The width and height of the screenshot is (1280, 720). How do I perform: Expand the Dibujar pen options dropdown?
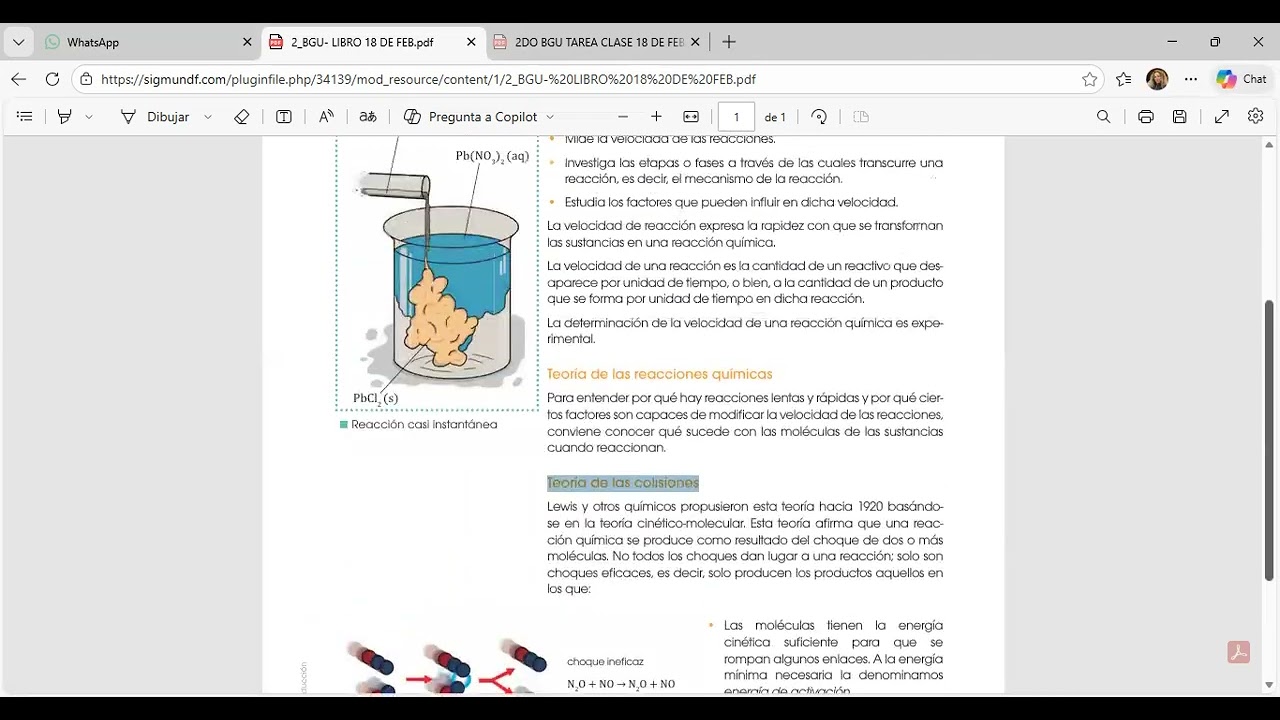click(208, 117)
